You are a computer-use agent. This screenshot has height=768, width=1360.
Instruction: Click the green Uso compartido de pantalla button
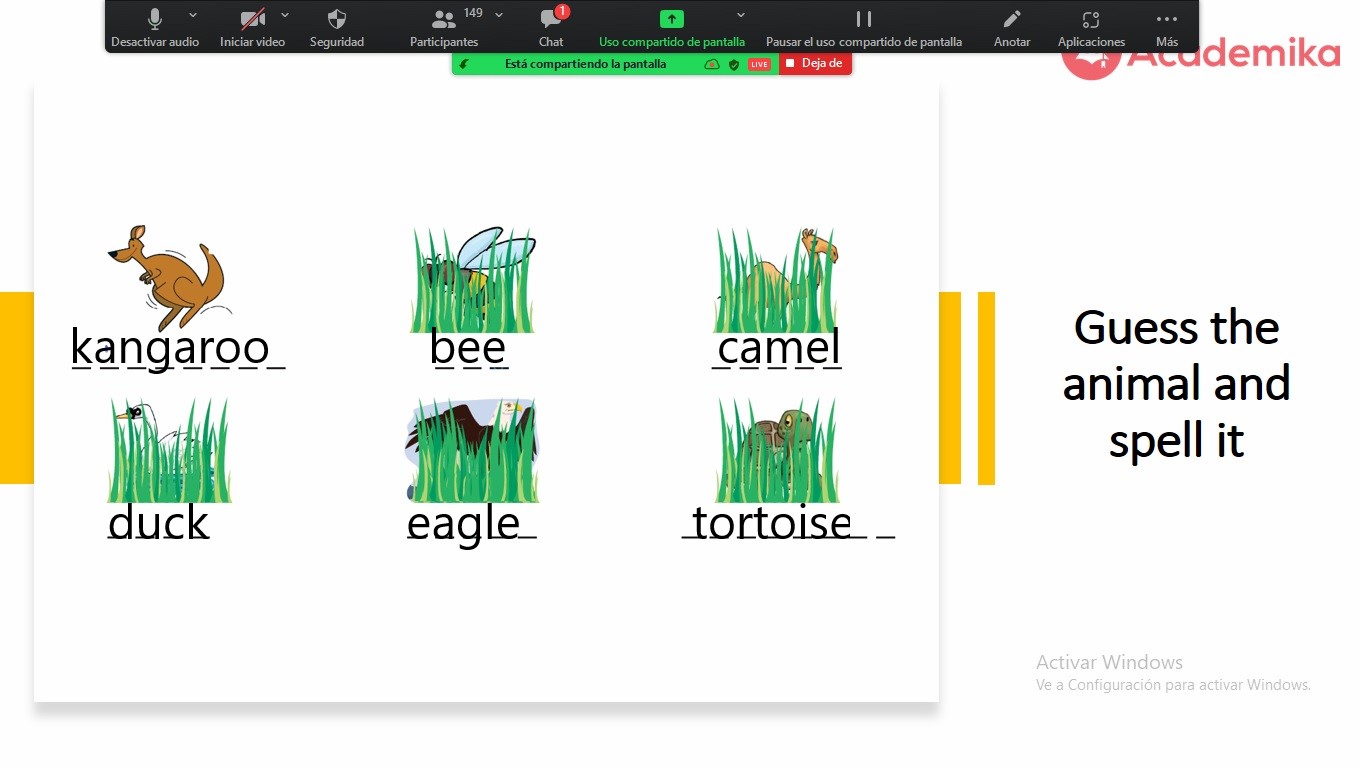click(x=672, y=27)
